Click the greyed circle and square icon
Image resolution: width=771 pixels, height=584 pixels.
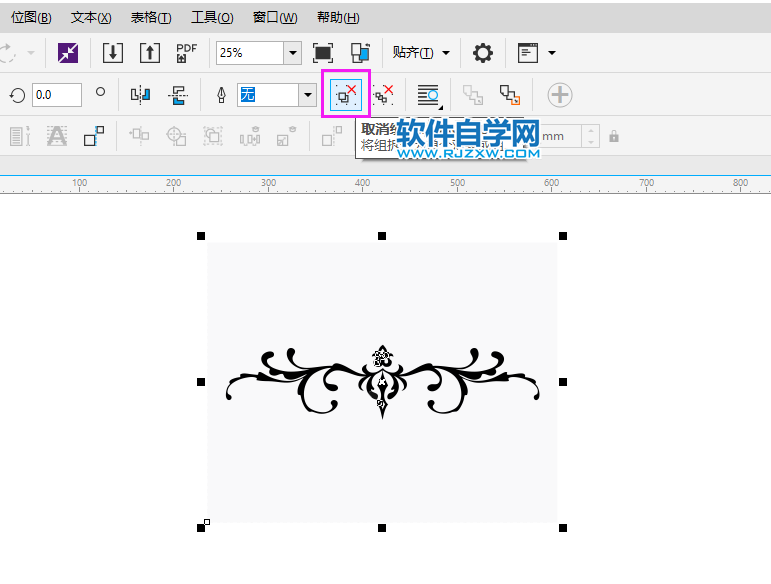[x=176, y=136]
